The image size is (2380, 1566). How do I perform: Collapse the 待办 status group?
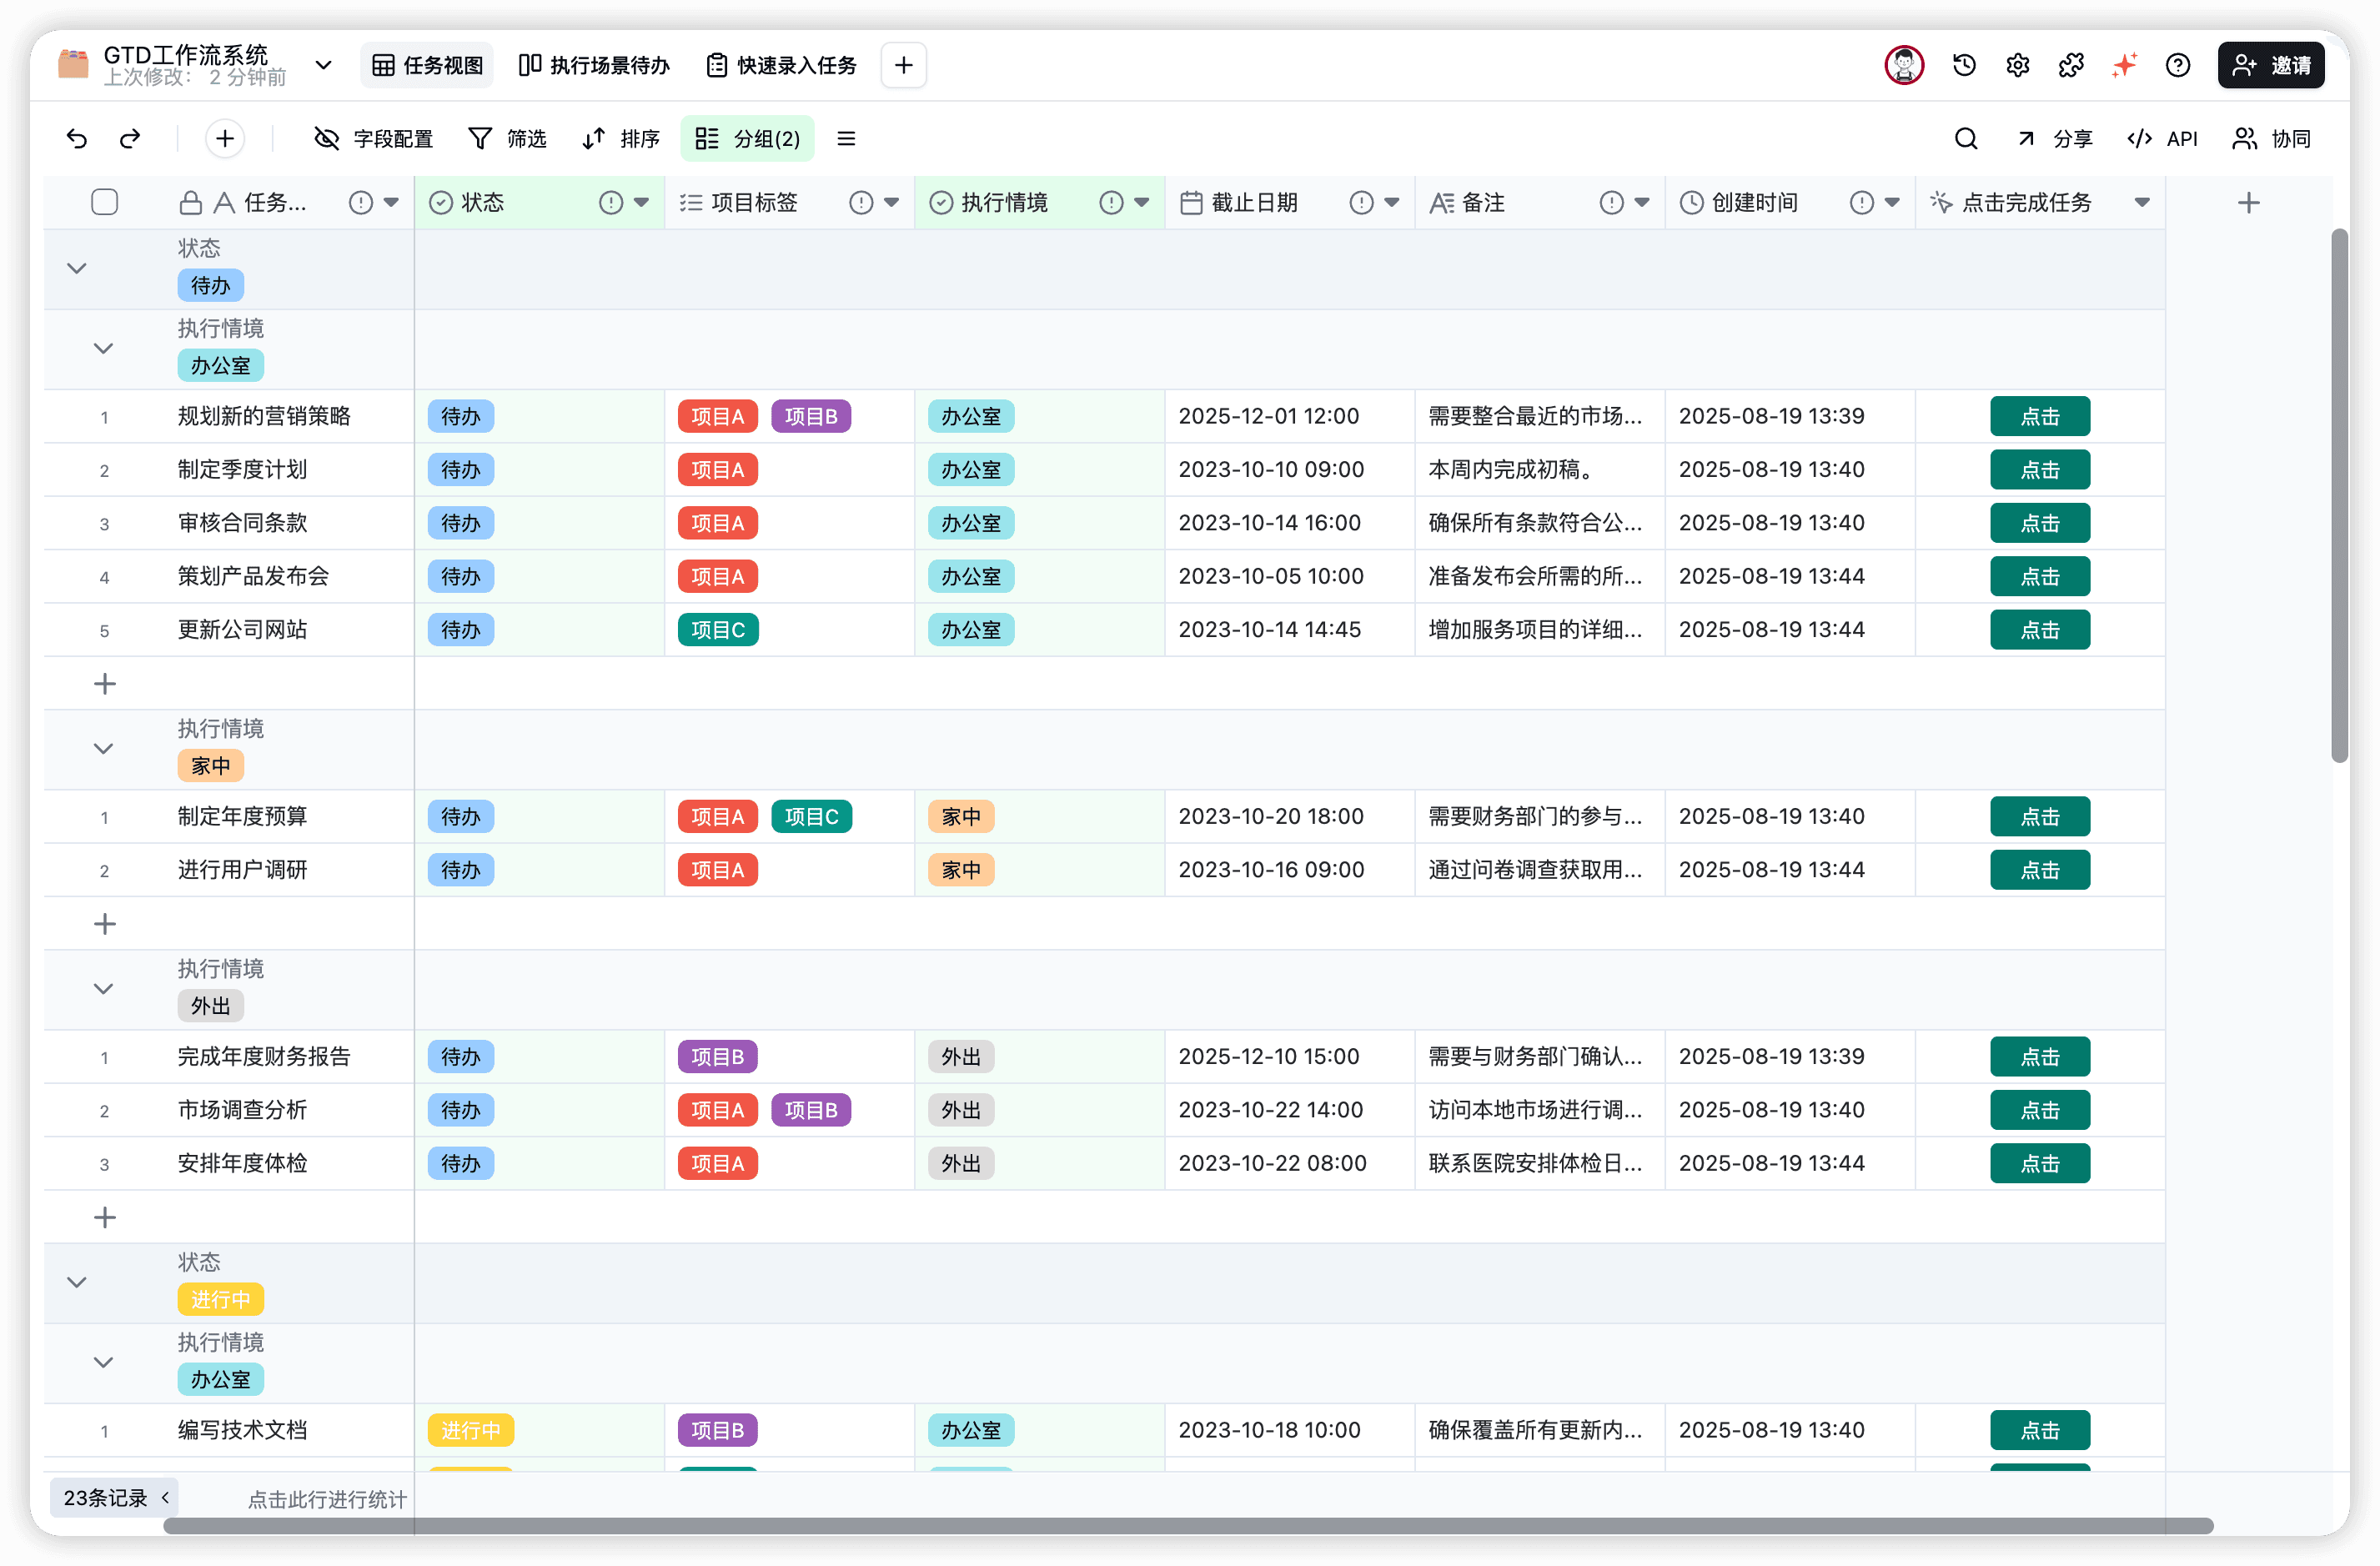click(77, 268)
